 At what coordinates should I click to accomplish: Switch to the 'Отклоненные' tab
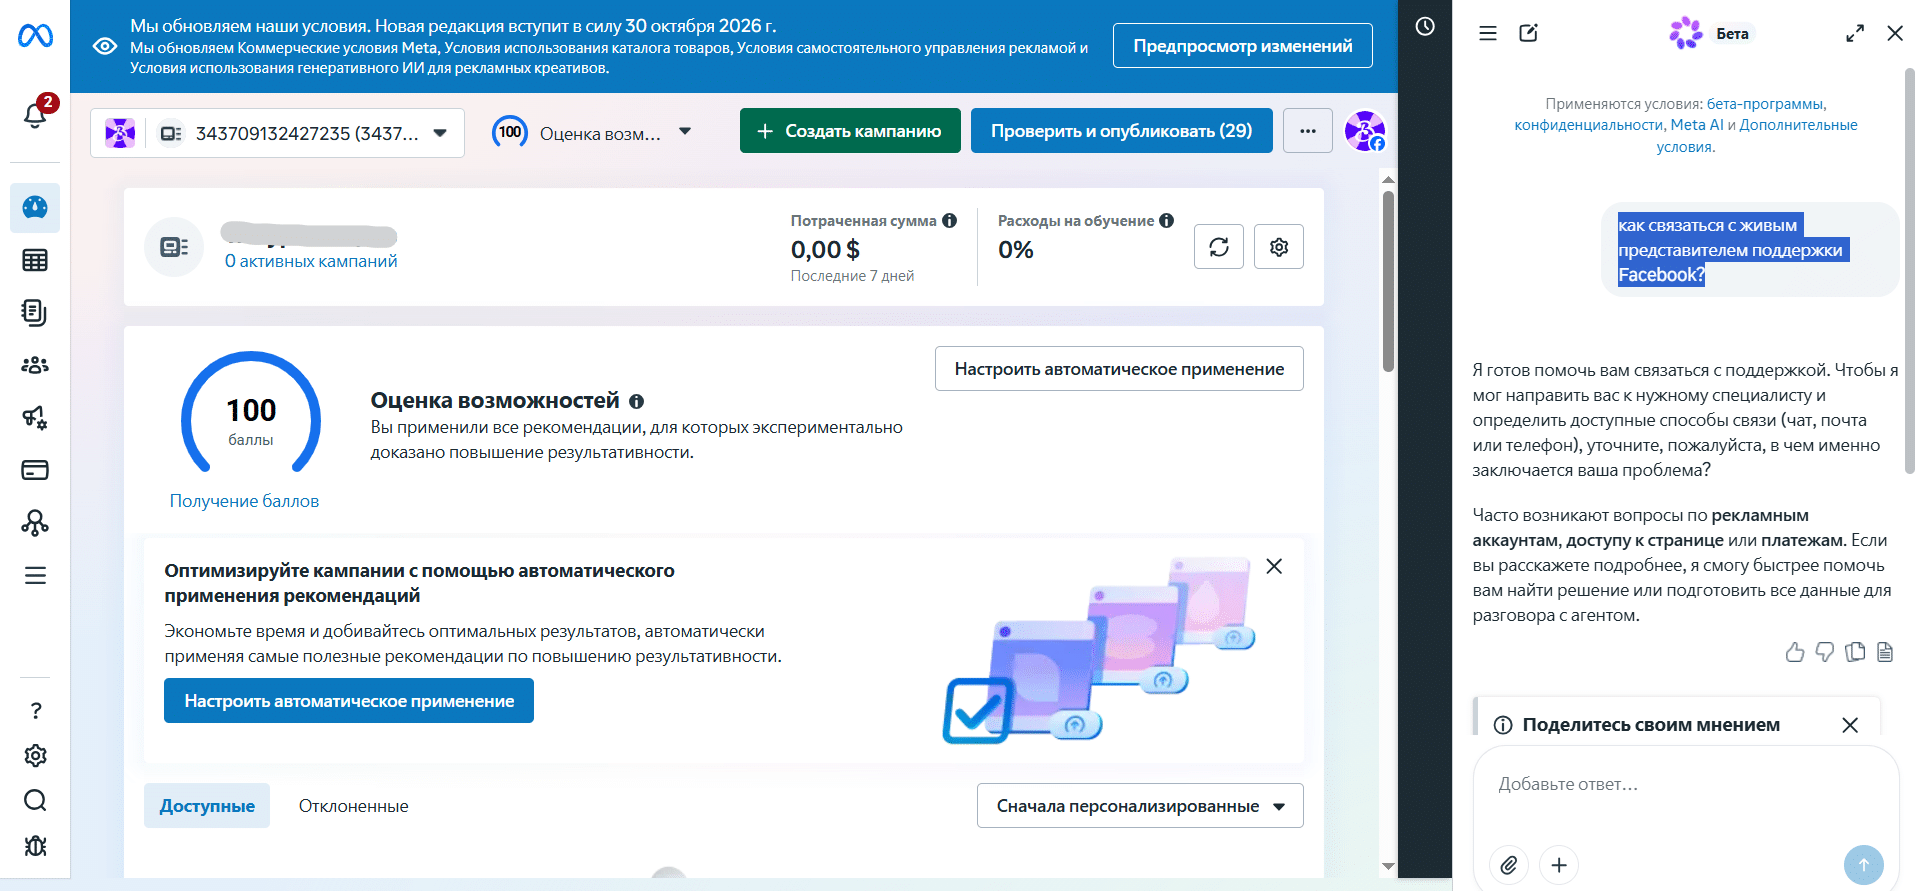pyautogui.click(x=354, y=806)
